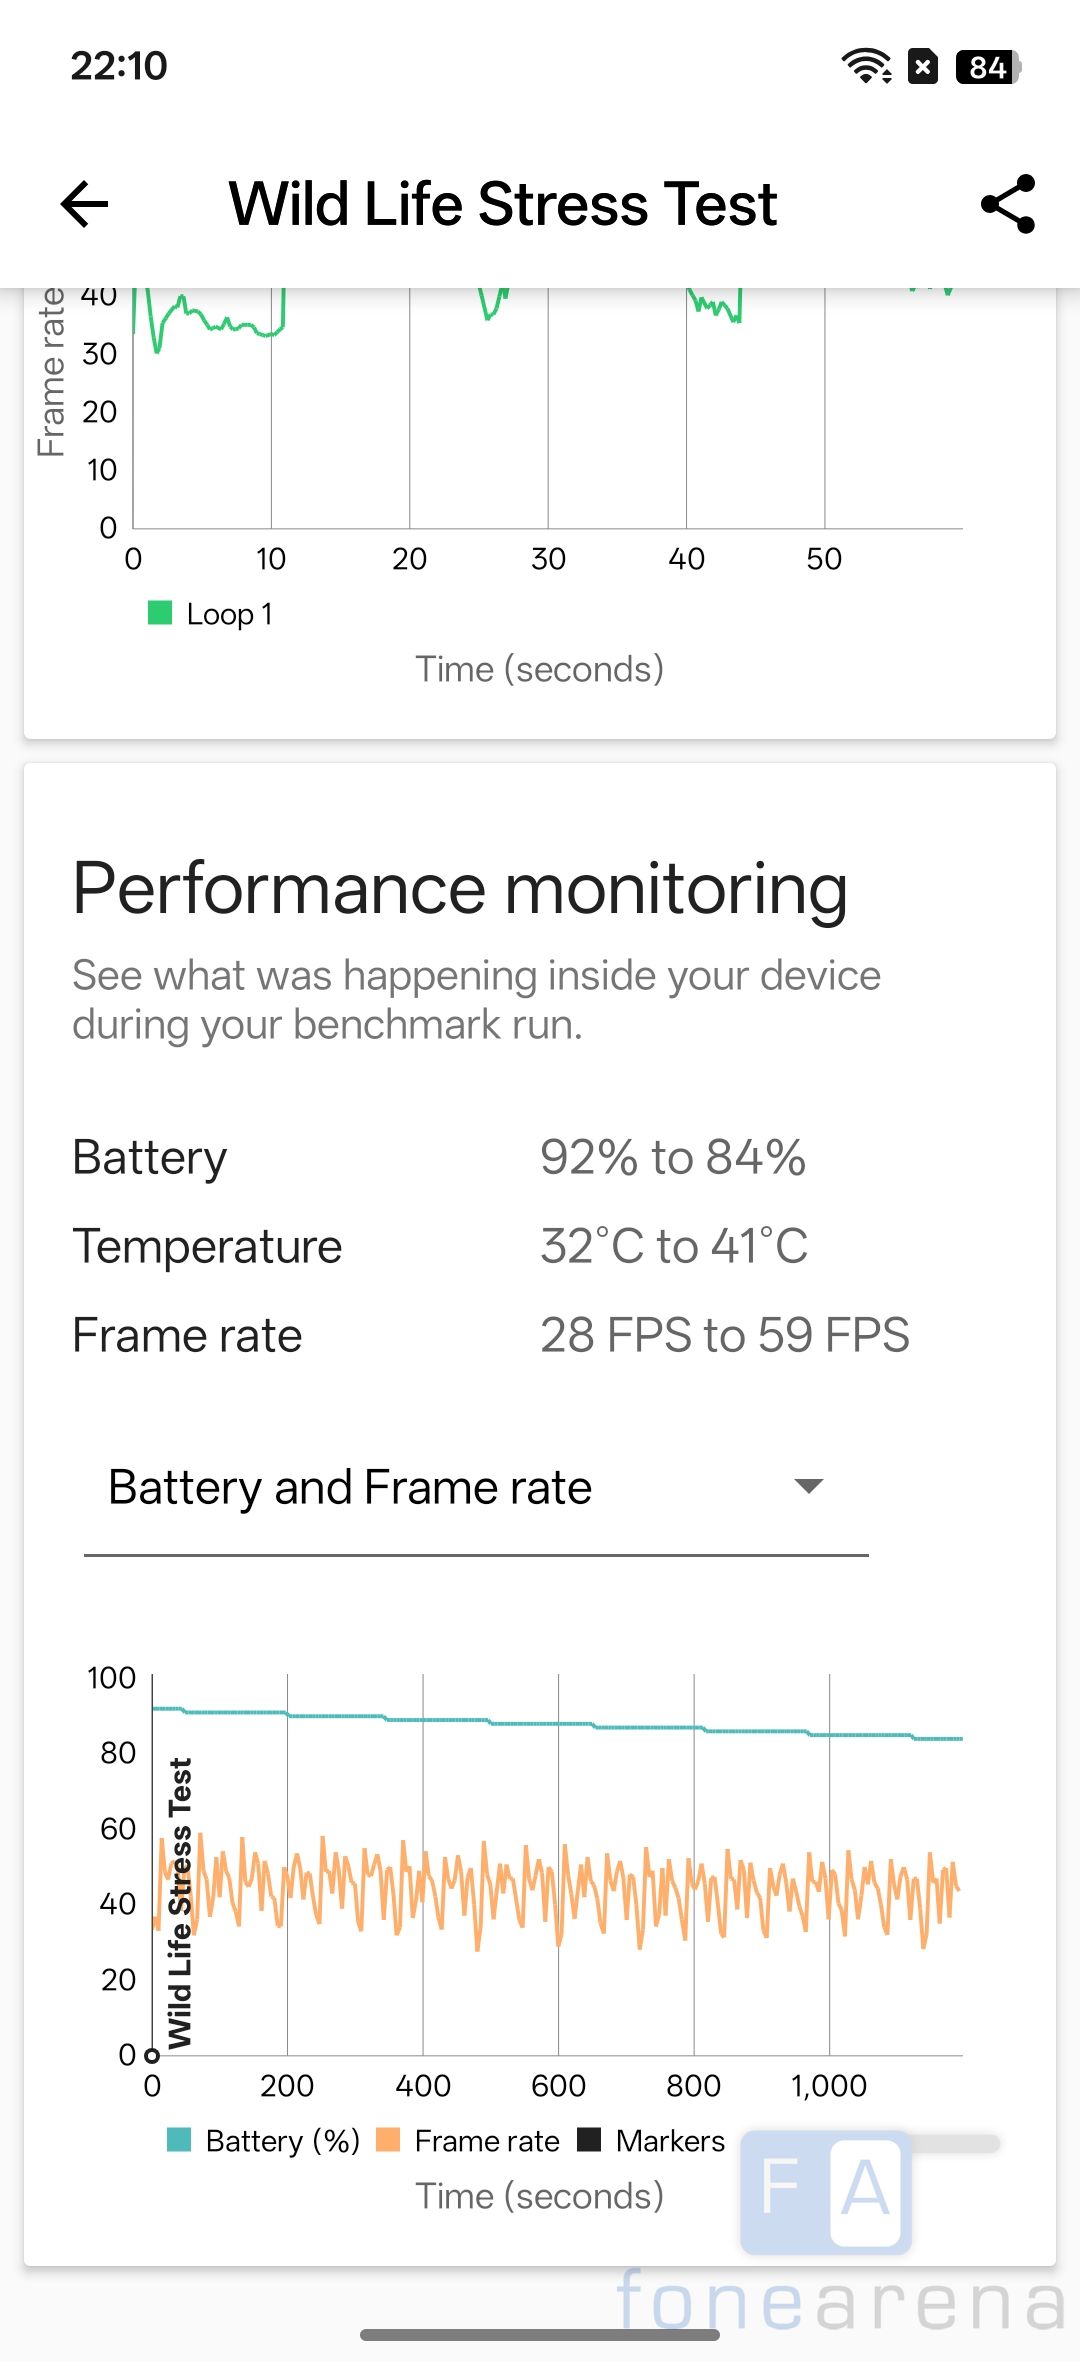1080x2362 pixels.
Task: Tap the Battery 92% to 84% row
Action: pyautogui.click(x=440, y=1157)
